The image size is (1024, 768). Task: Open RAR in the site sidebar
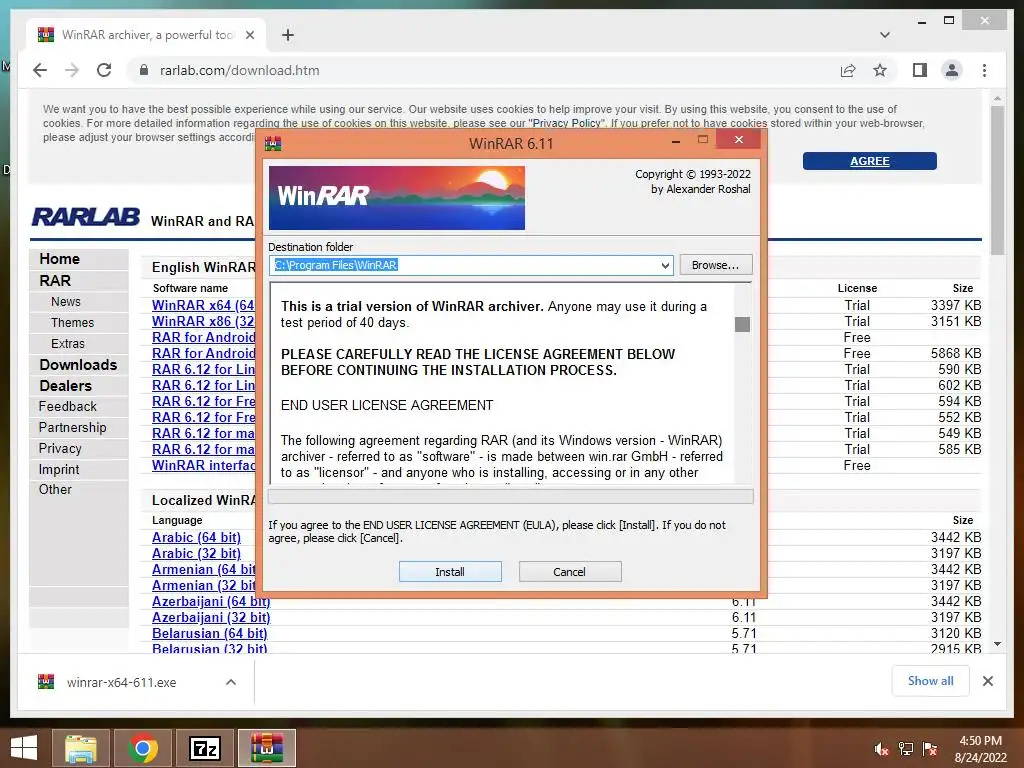point(55,281)
